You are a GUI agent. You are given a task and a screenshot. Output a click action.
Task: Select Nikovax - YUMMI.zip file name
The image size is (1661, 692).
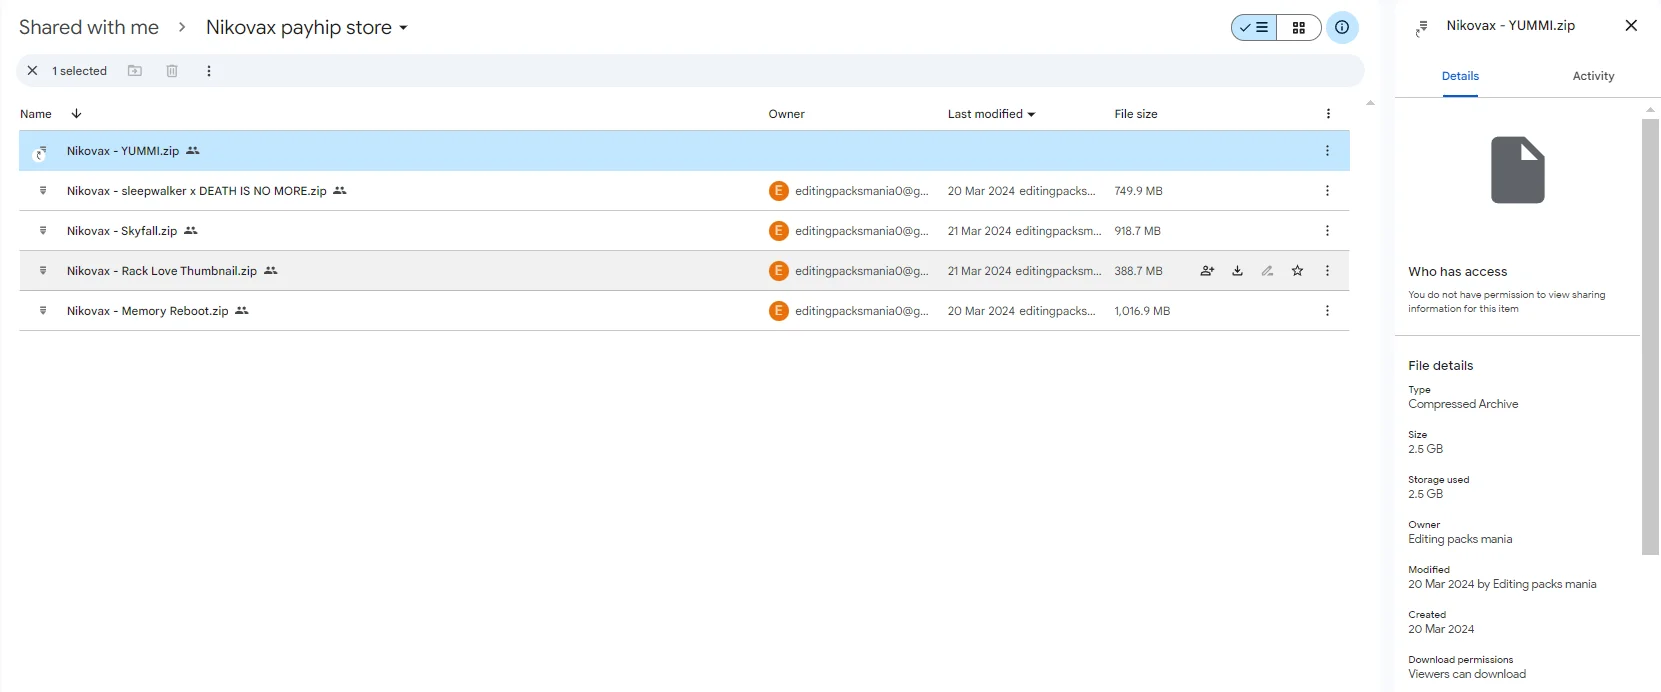[x=123, y=151]
